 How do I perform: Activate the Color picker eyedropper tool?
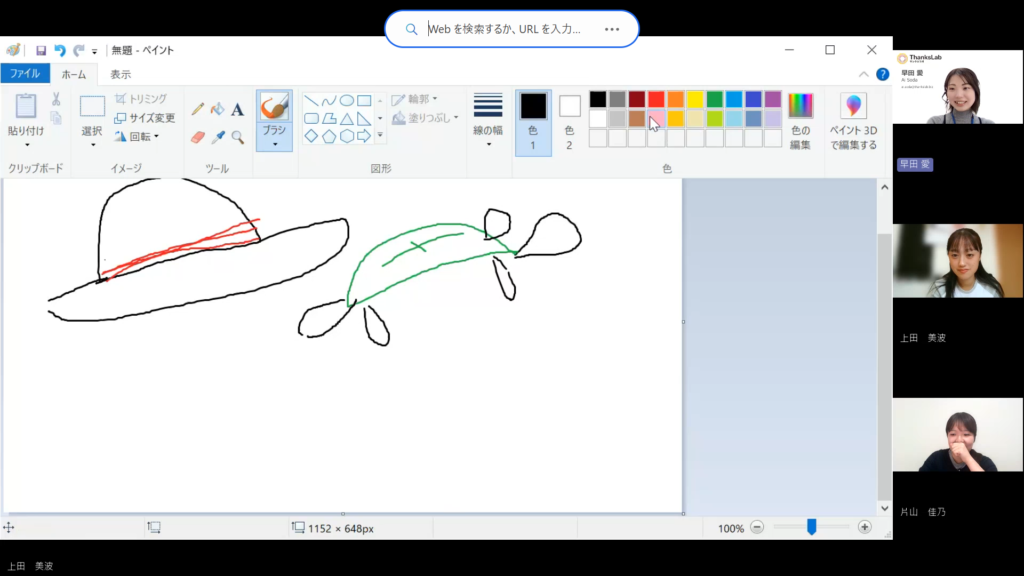(217, 137)
